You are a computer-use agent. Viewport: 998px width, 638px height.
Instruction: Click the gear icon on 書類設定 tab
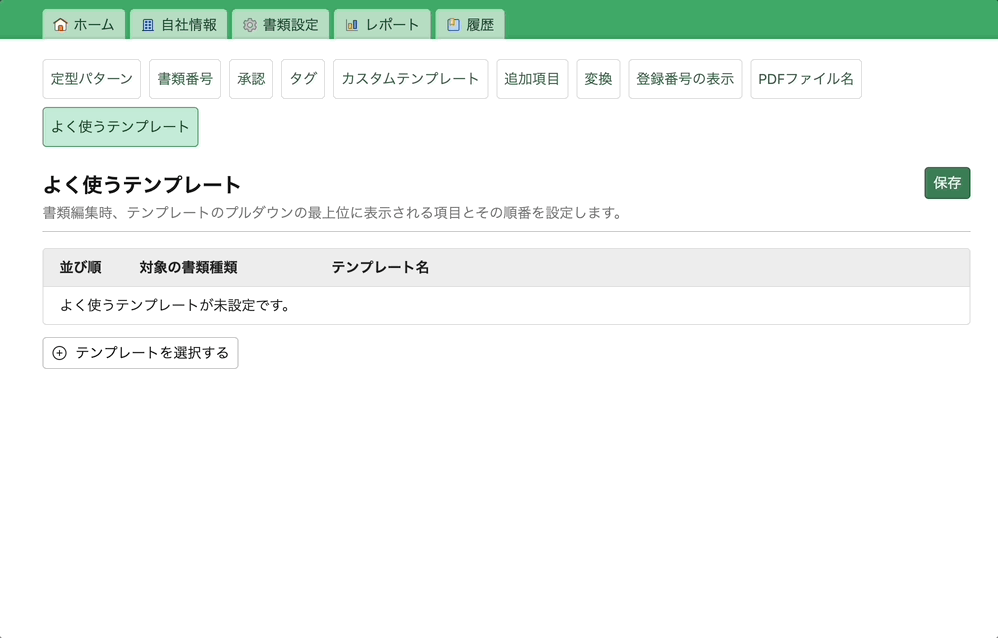pyautogui.click(x=250, y=25)
